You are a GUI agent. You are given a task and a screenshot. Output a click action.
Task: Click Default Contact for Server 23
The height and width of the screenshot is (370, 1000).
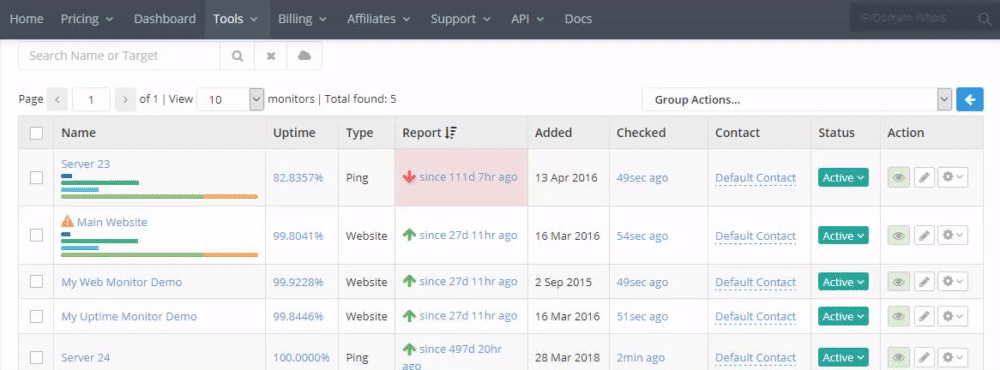(755, 178)
